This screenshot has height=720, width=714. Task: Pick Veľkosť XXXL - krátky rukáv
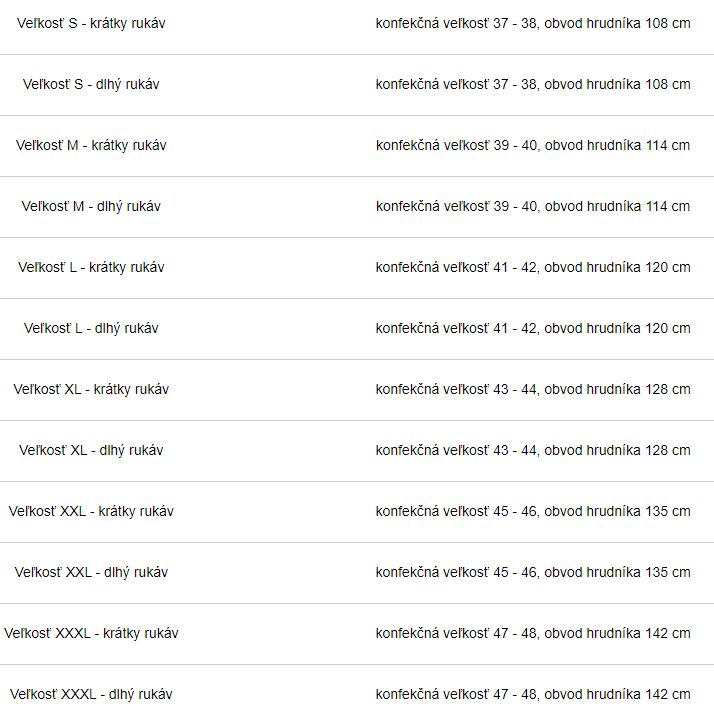click(91, 634)
